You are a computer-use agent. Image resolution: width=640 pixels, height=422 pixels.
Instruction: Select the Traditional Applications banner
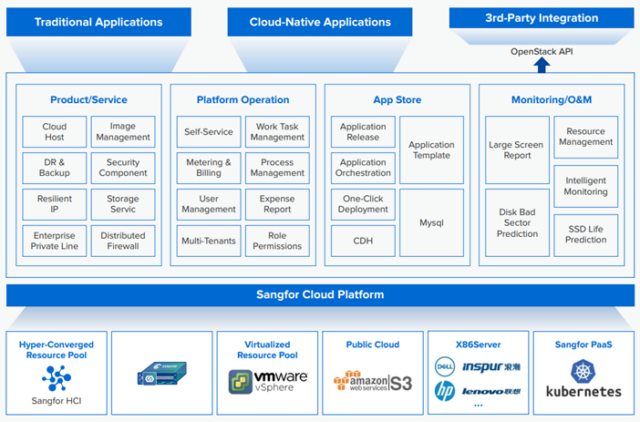pyautogui.click(x=99, y=22)
